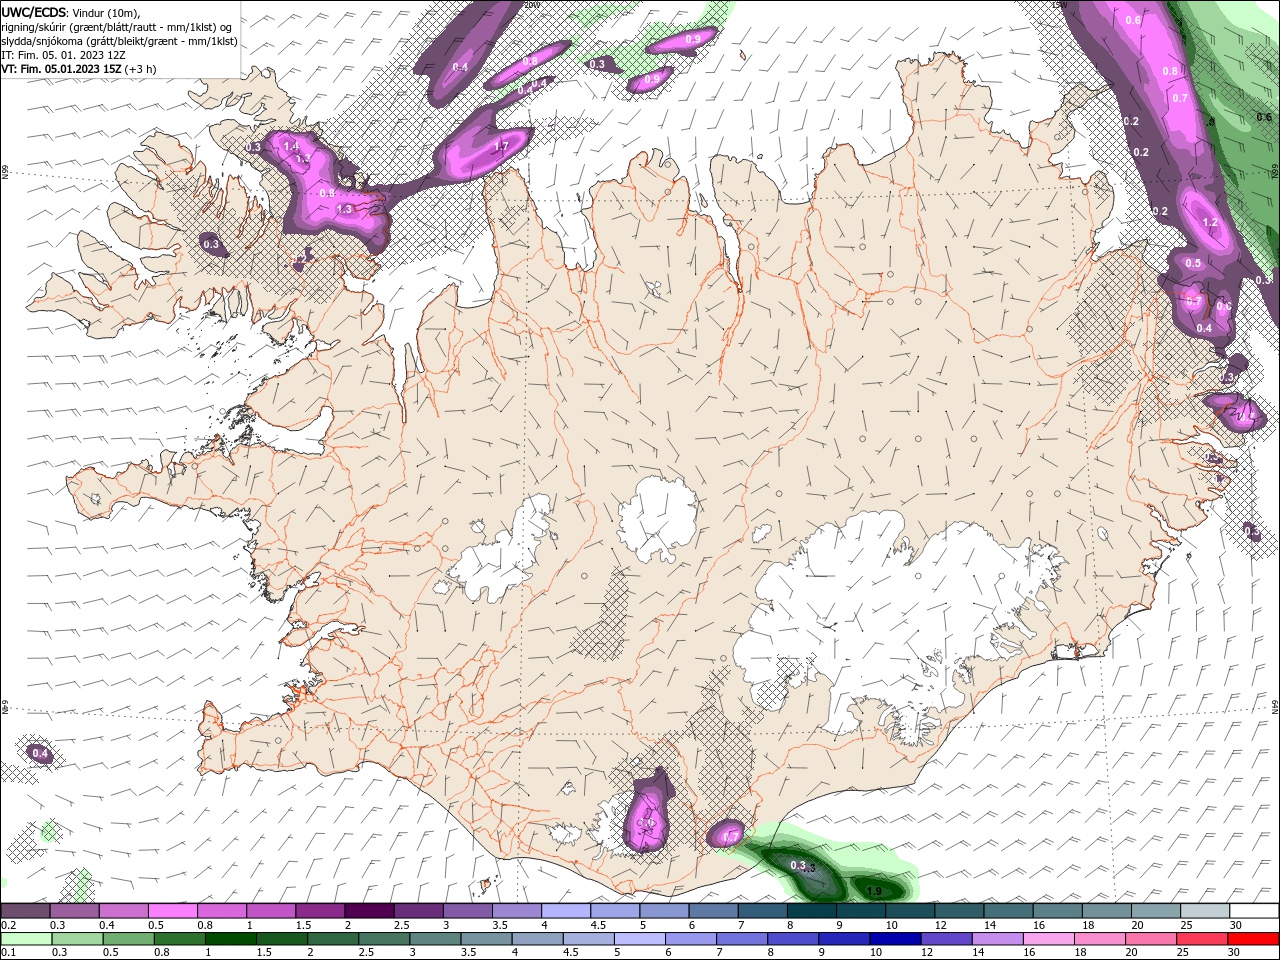The image size is (1280, 960).
Task: Pick the bright pink upper swatch spanning 0.5–0.8
Action: point(172,911)
